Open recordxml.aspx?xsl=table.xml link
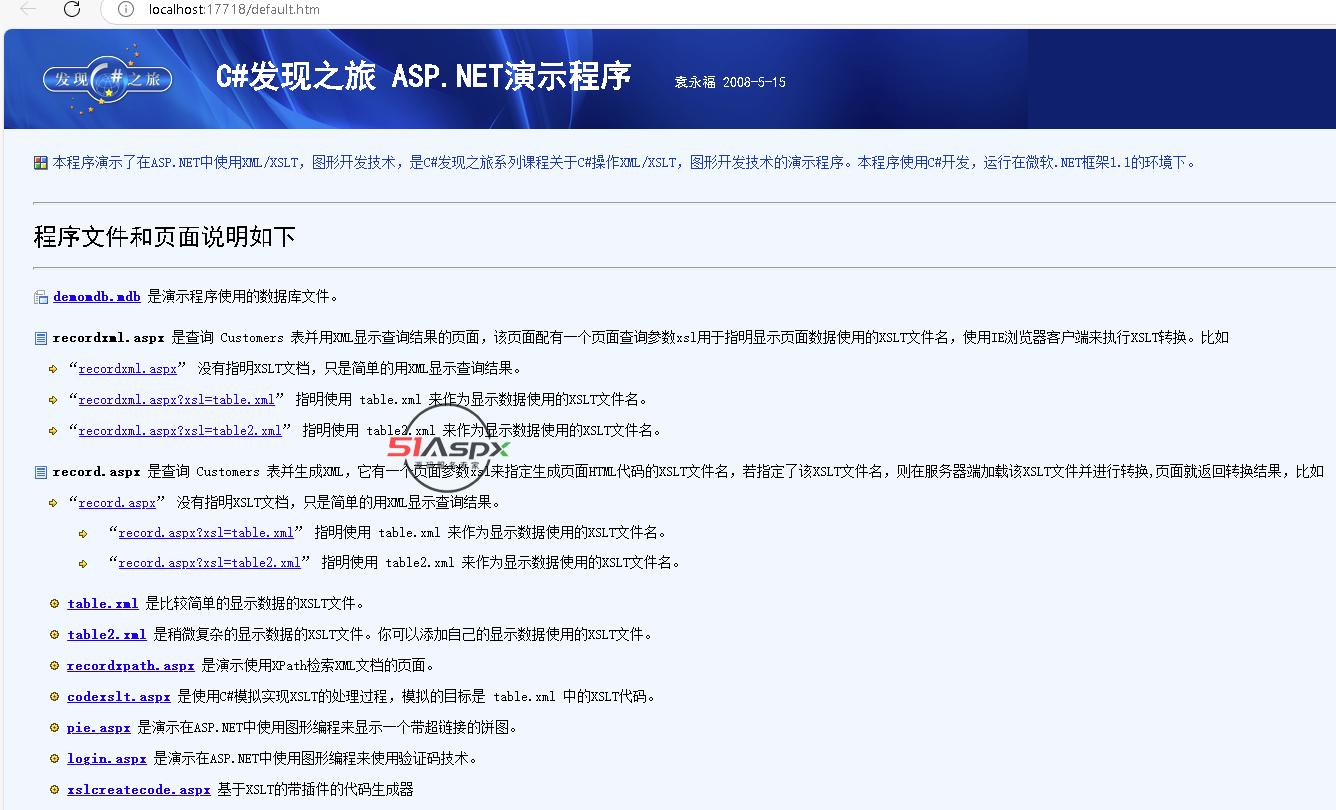Screen dimensions: 1336x810 coord(177,400)
